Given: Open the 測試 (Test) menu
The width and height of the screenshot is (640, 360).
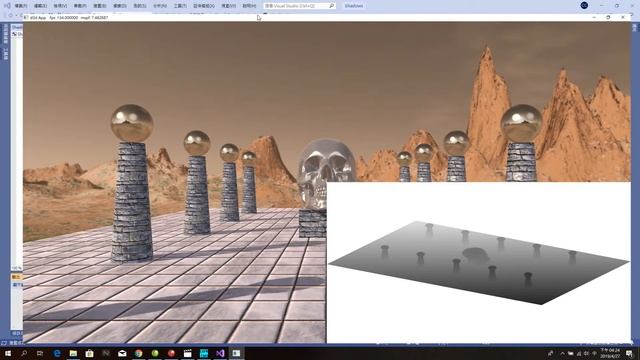Looking at the screenshot, I should click(x=140, y=6).
